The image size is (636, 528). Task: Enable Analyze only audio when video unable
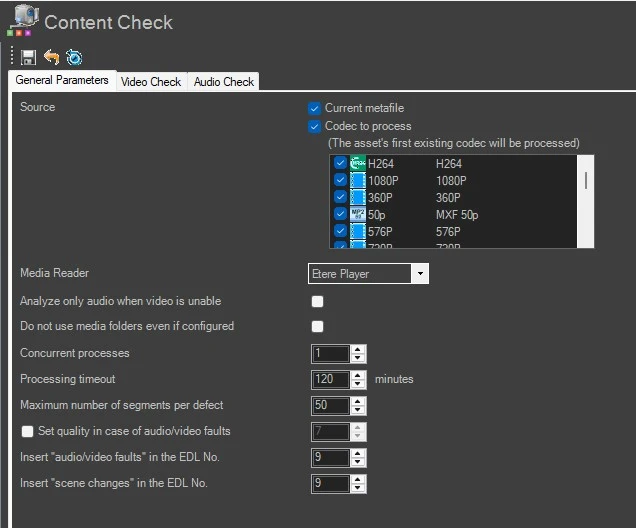click(317, 301)
